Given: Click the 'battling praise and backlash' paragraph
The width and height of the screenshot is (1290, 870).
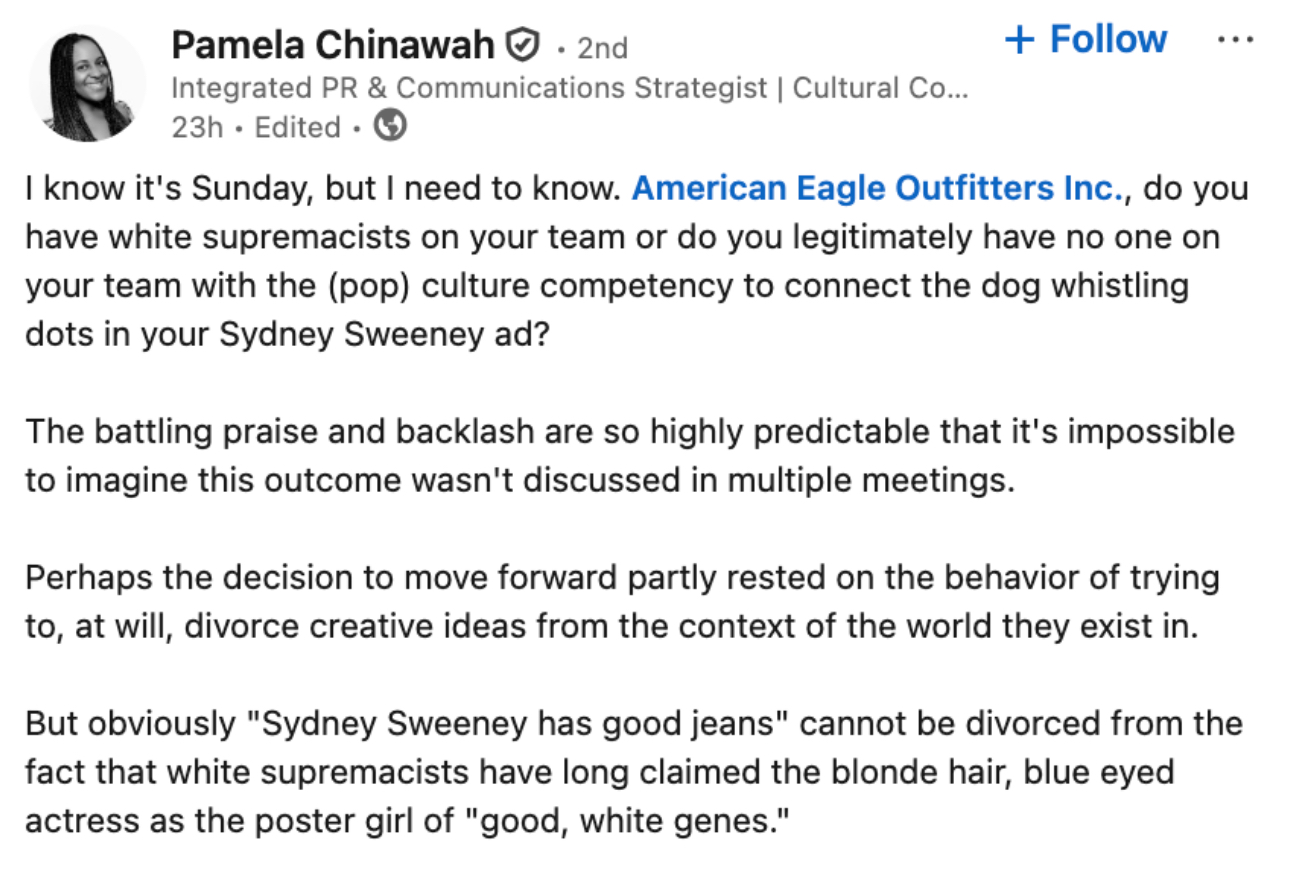Looking at the screenshot, I should click(630, 456).
